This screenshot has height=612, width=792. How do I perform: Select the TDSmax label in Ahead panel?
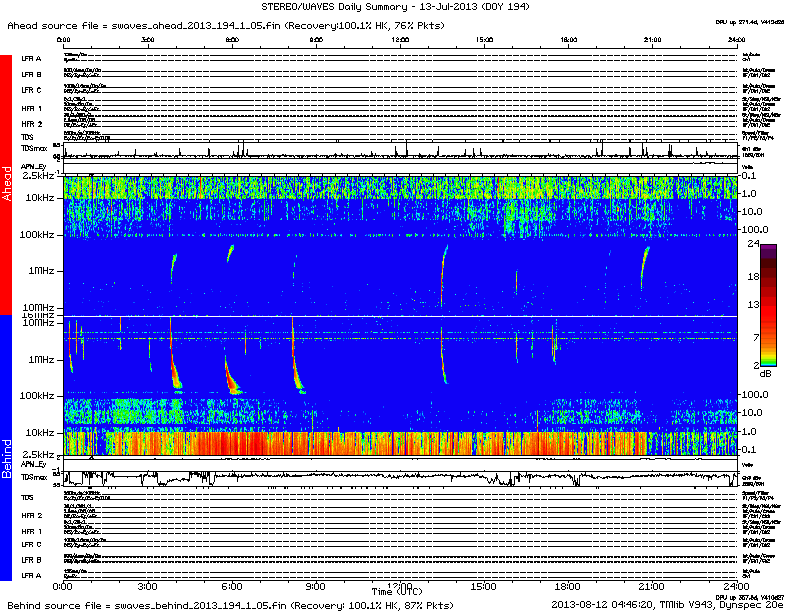[32, 148]
